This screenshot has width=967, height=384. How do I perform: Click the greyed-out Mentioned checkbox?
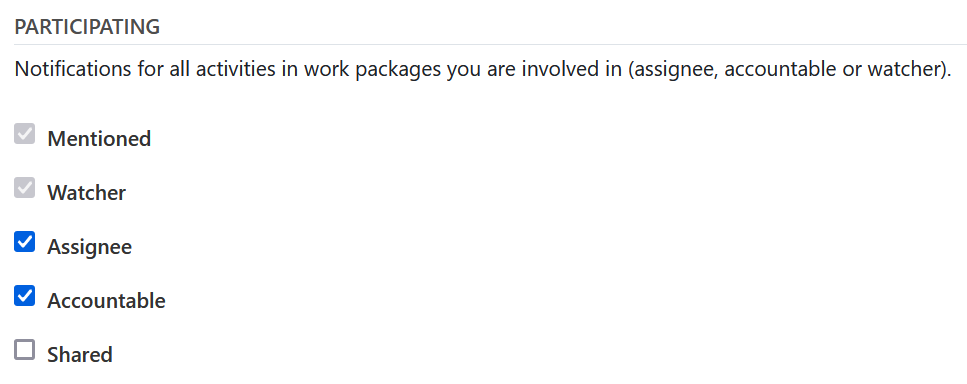point(25,134)
